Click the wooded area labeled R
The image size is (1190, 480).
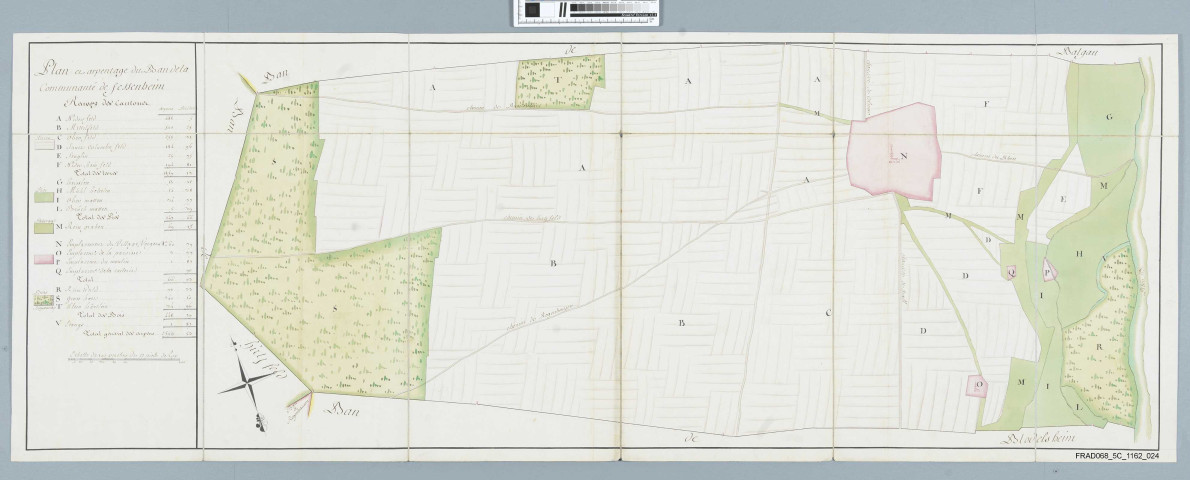point(1098,347)
